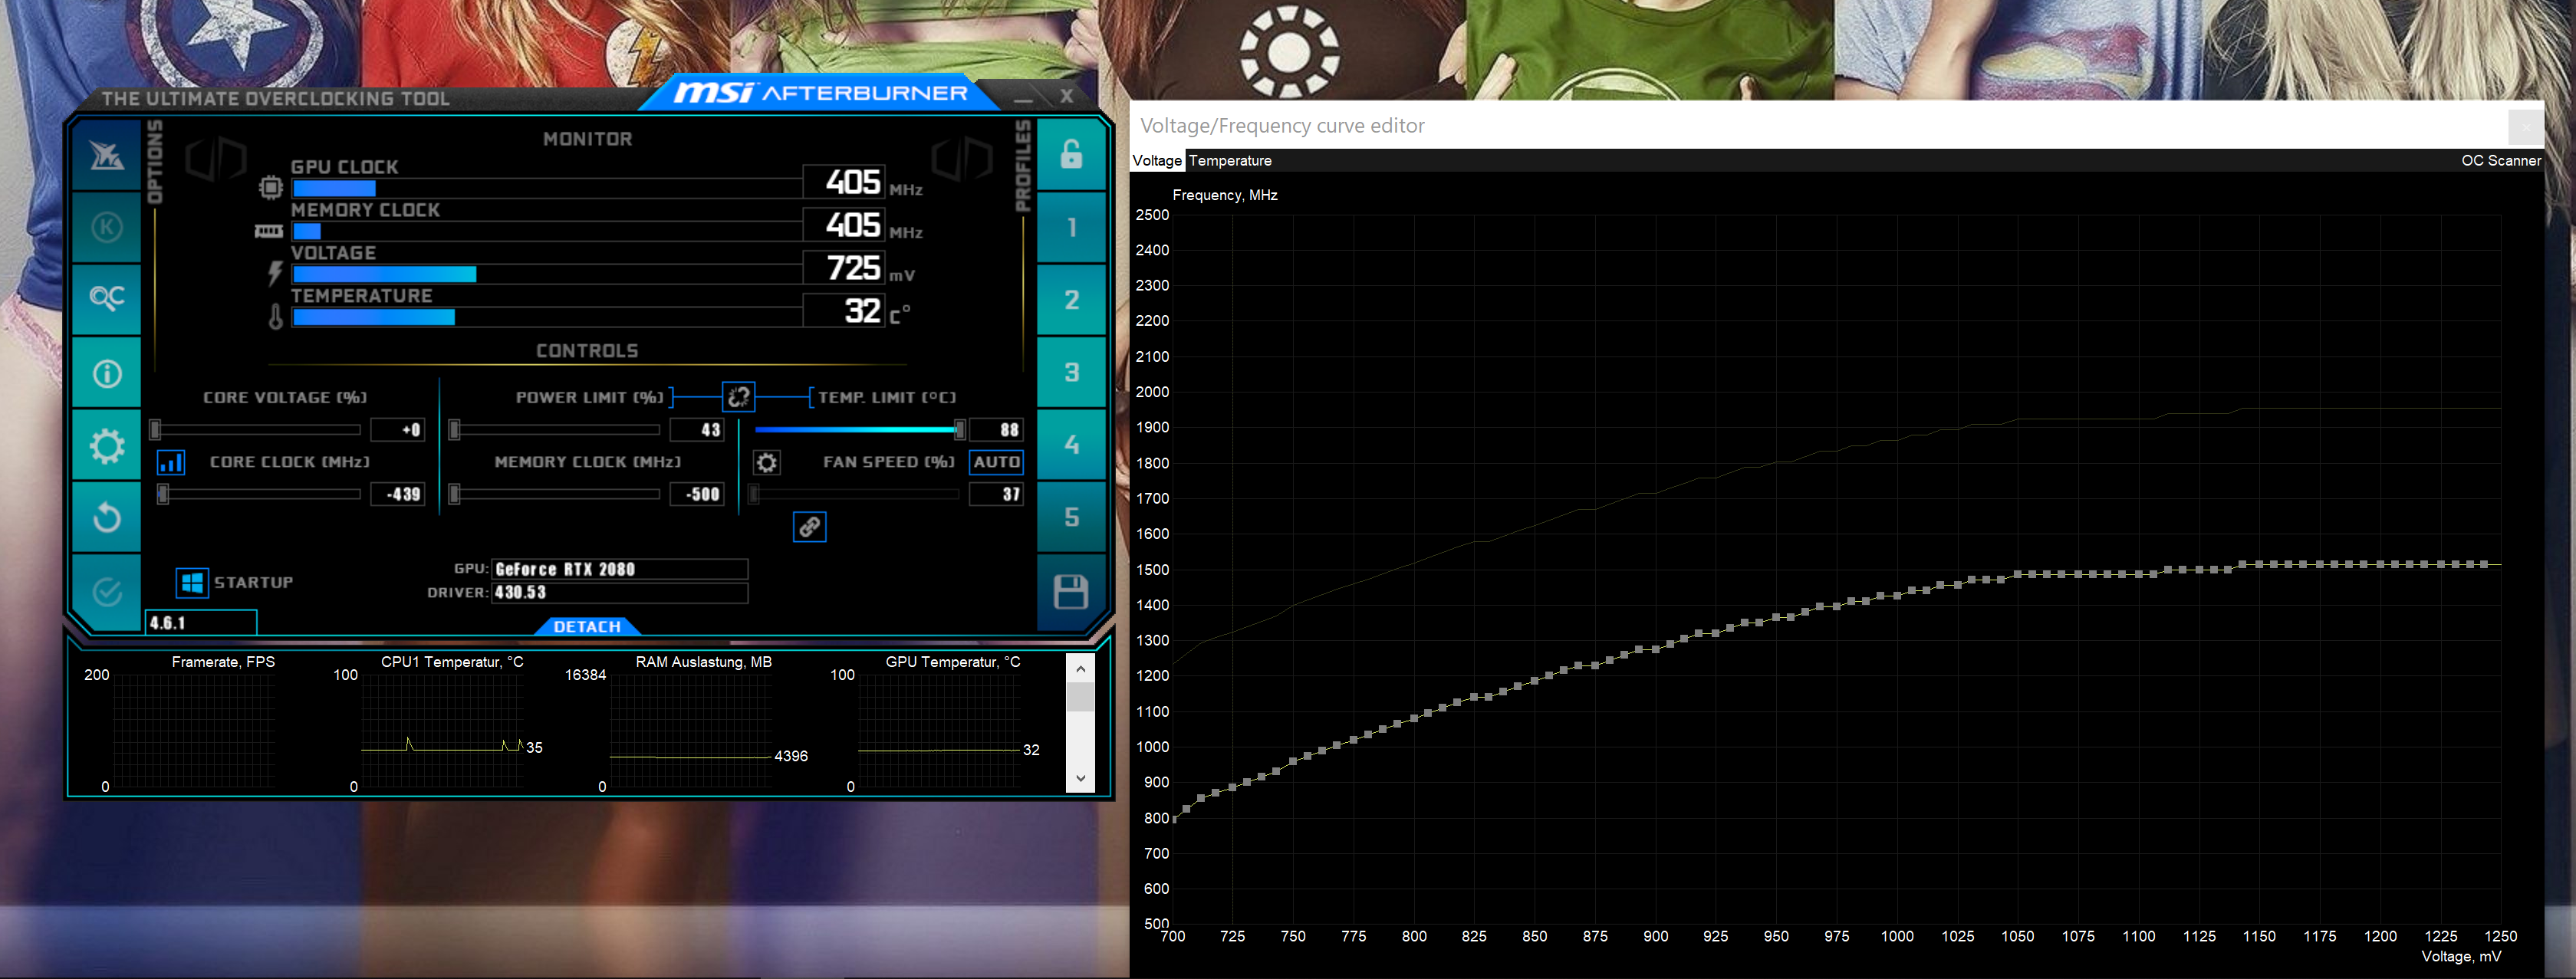Open the OC Scanner magnifier icon
This screenshot has height=979, width=2576.
tap(107, 298)
